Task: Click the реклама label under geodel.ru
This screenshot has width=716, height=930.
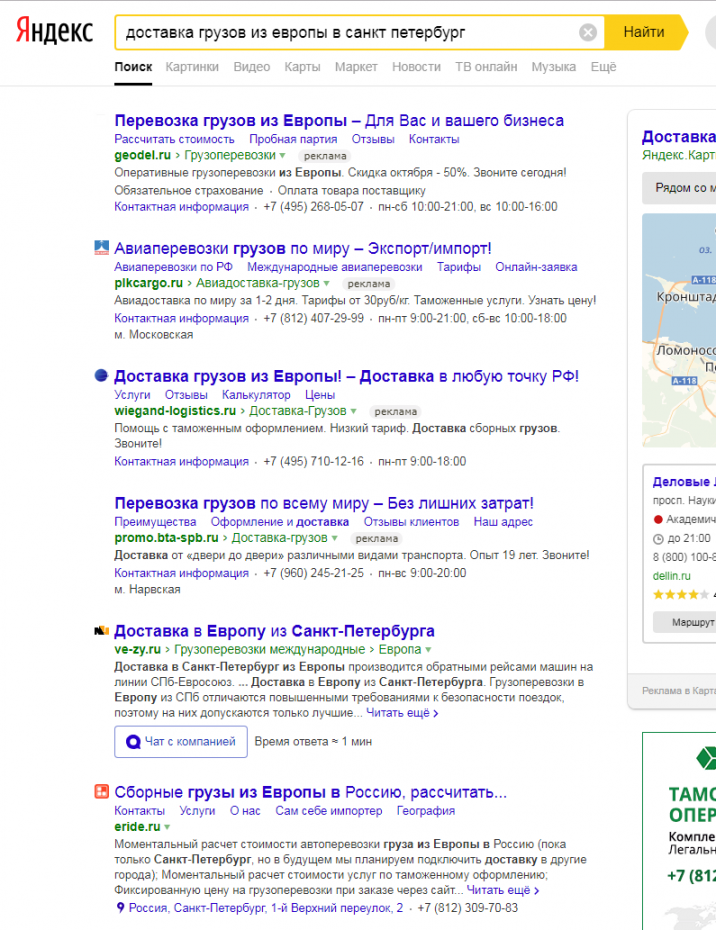Action: pos(325,156)
